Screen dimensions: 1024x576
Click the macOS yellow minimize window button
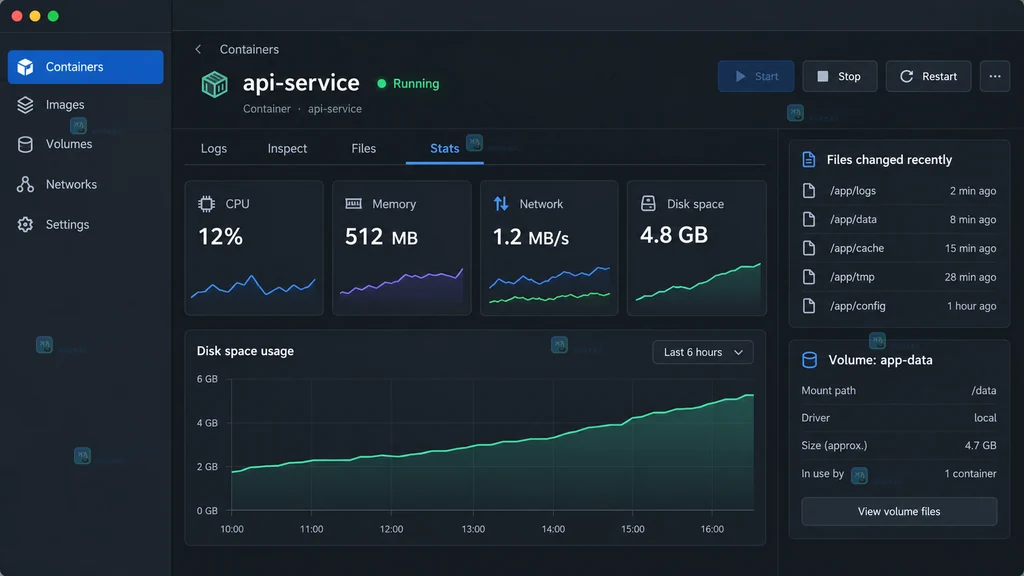(35, 16)
